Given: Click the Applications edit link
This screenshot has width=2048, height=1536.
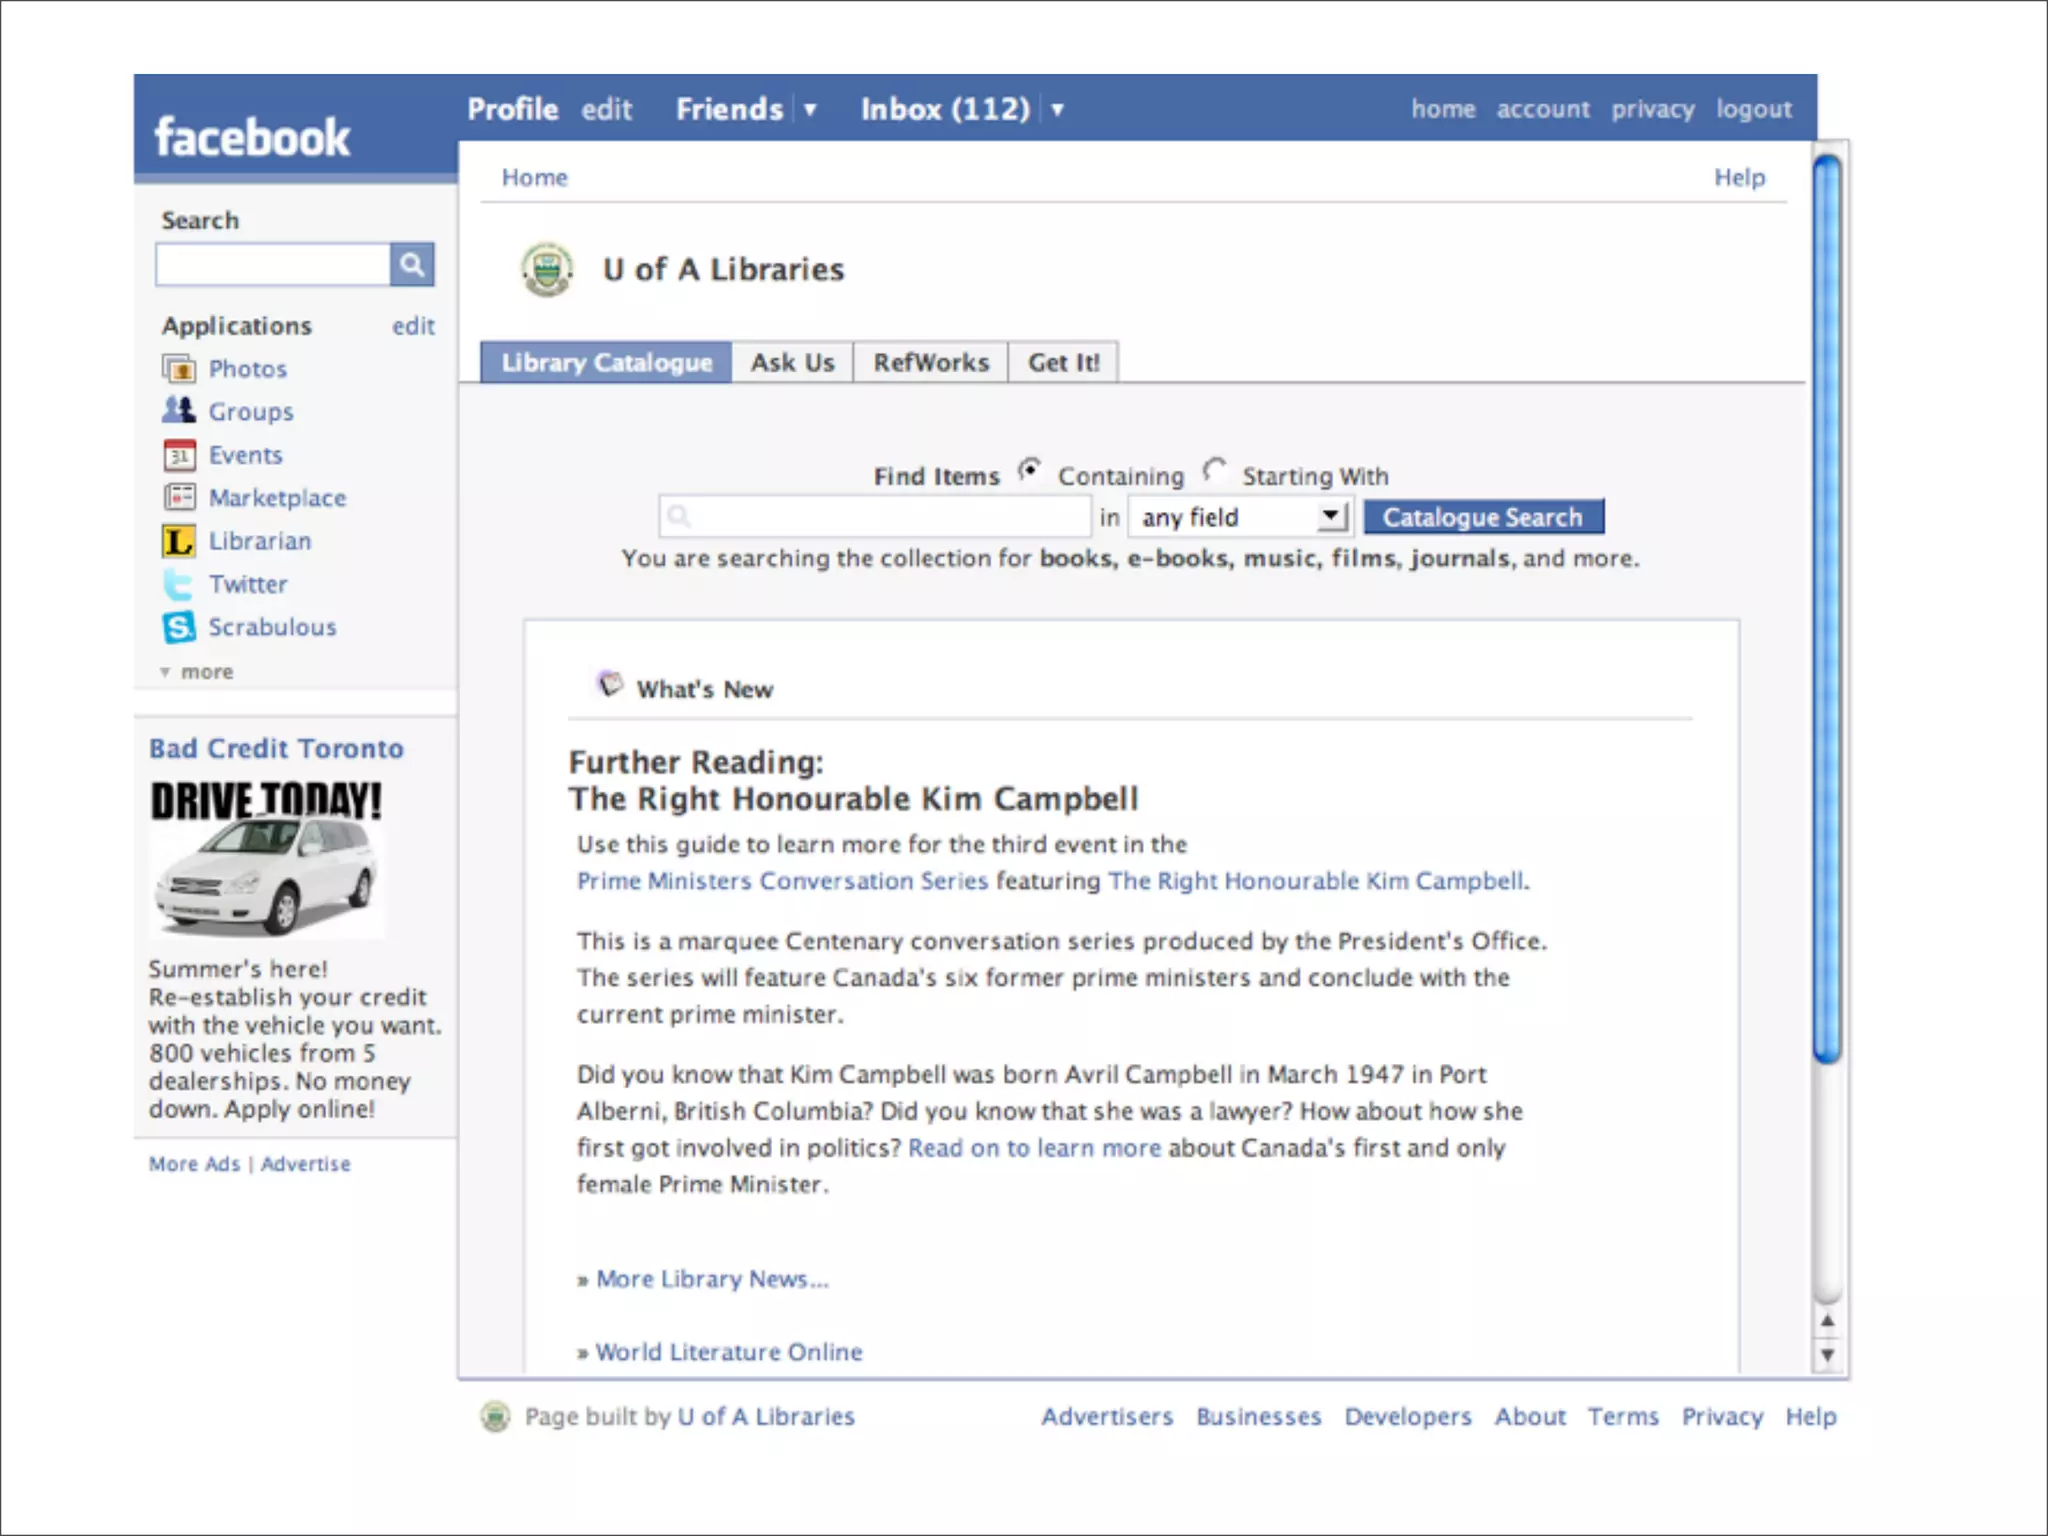Looking at the screenshot, I should (x=413, y=326).
